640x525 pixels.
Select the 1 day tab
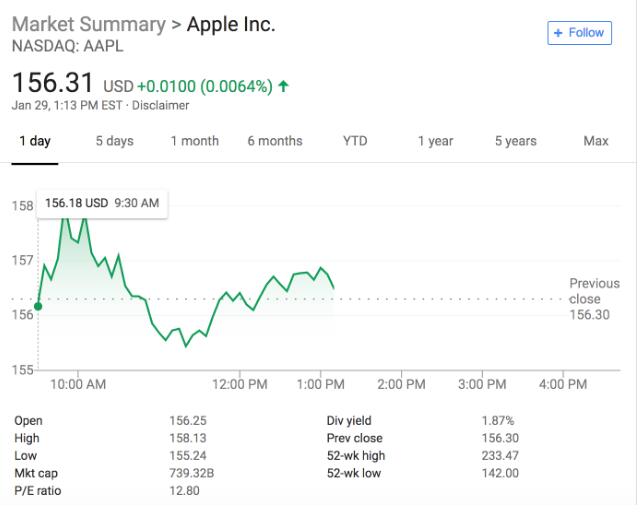click(34, 141)
